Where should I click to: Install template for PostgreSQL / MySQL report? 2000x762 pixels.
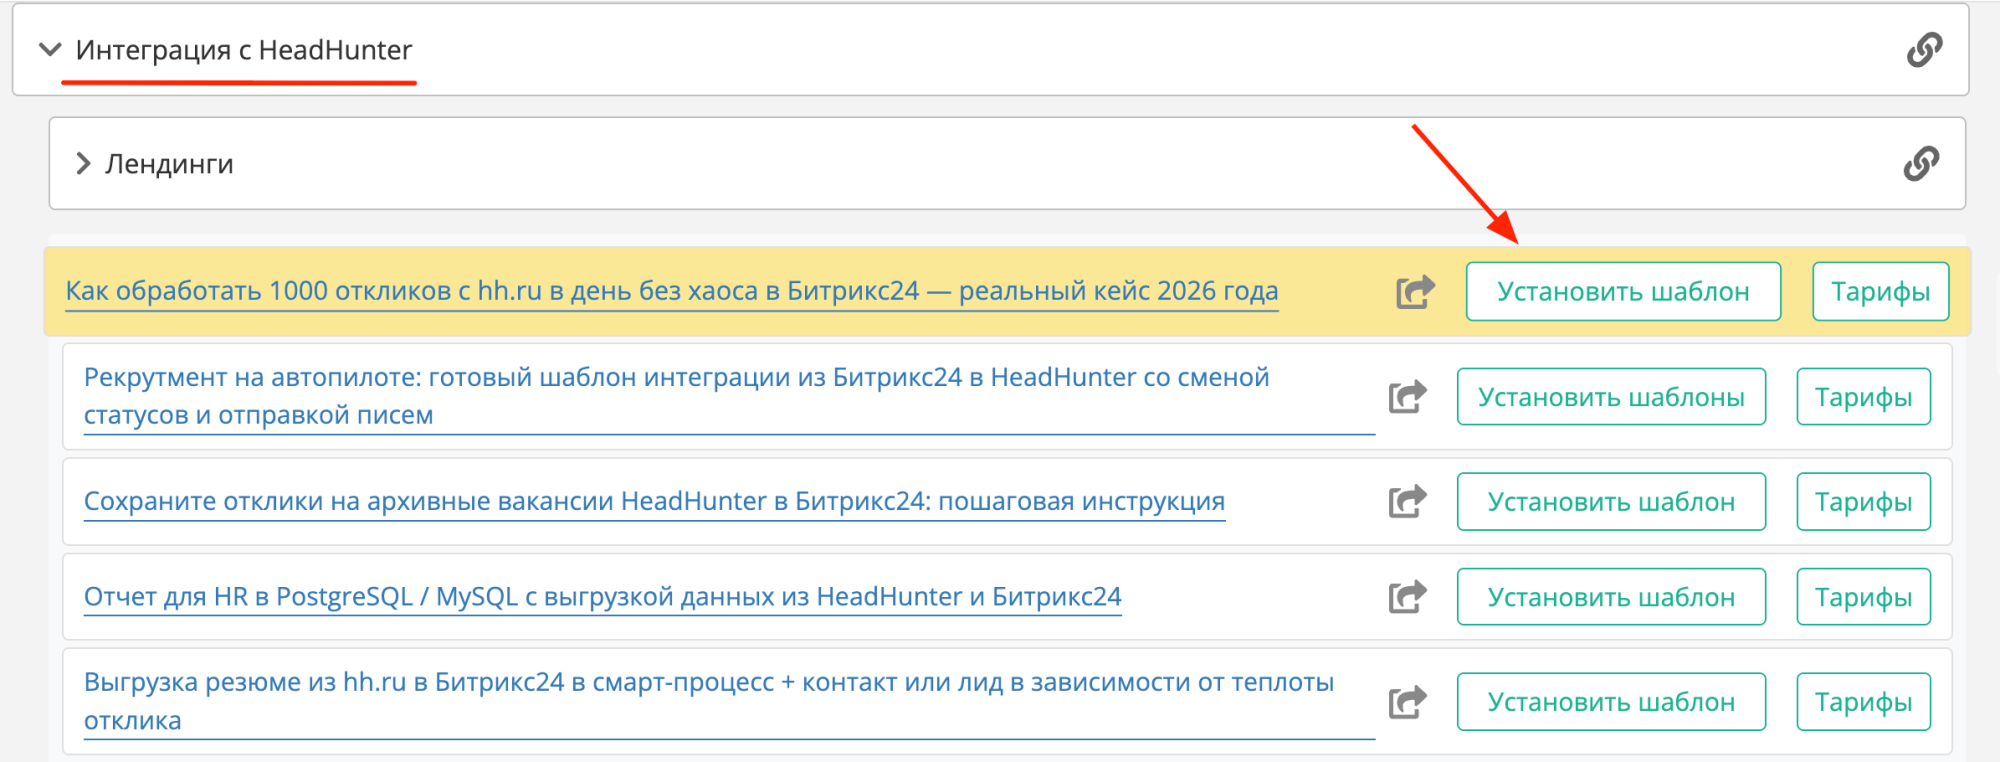pyautogui.click(x=1610, y=597)
